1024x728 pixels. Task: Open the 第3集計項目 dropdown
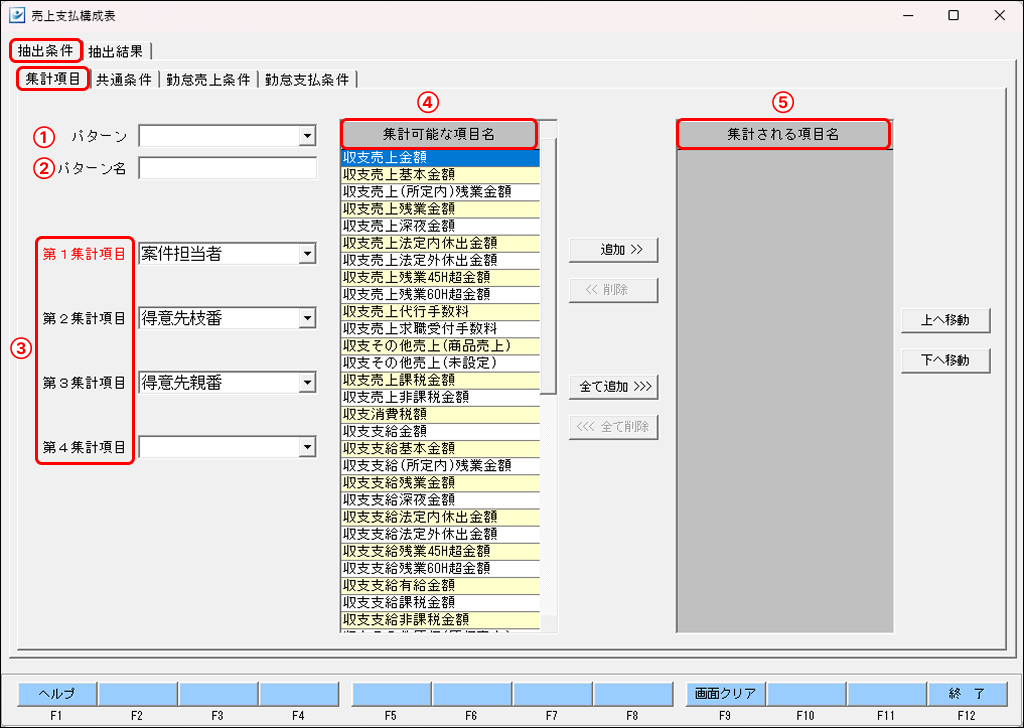(307, 383)
